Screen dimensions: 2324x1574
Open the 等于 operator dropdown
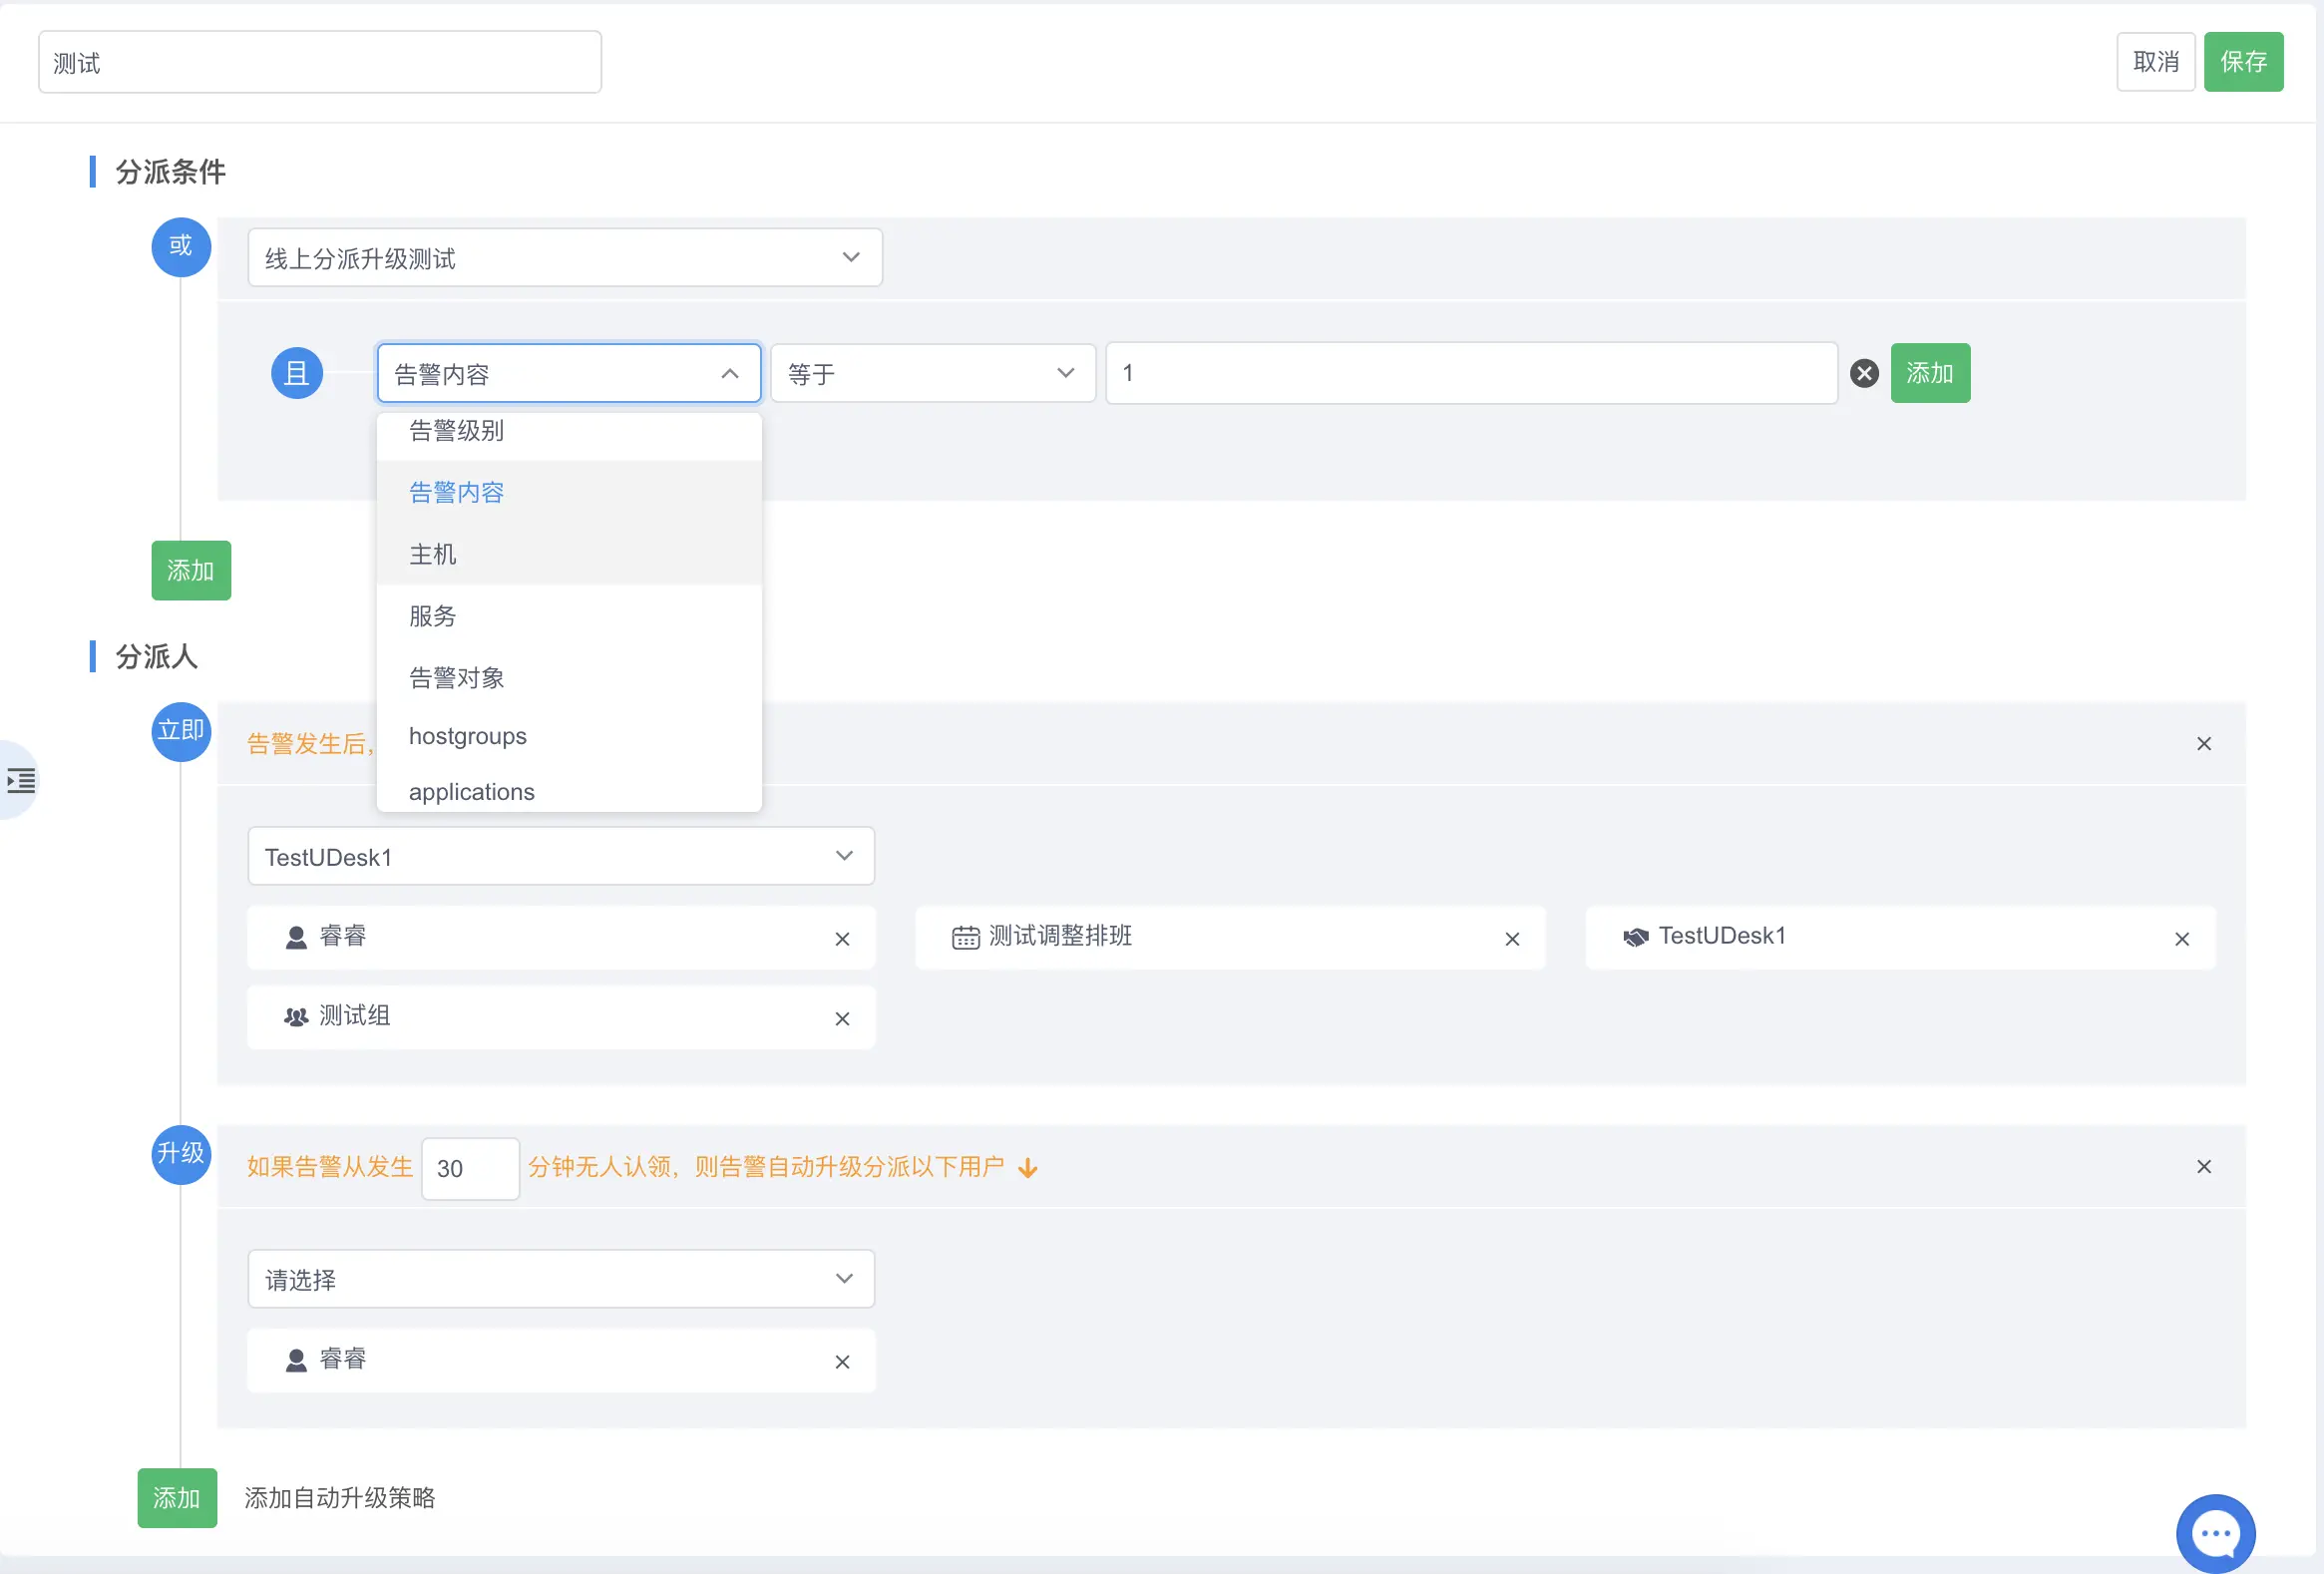click(x=932, y=373)
